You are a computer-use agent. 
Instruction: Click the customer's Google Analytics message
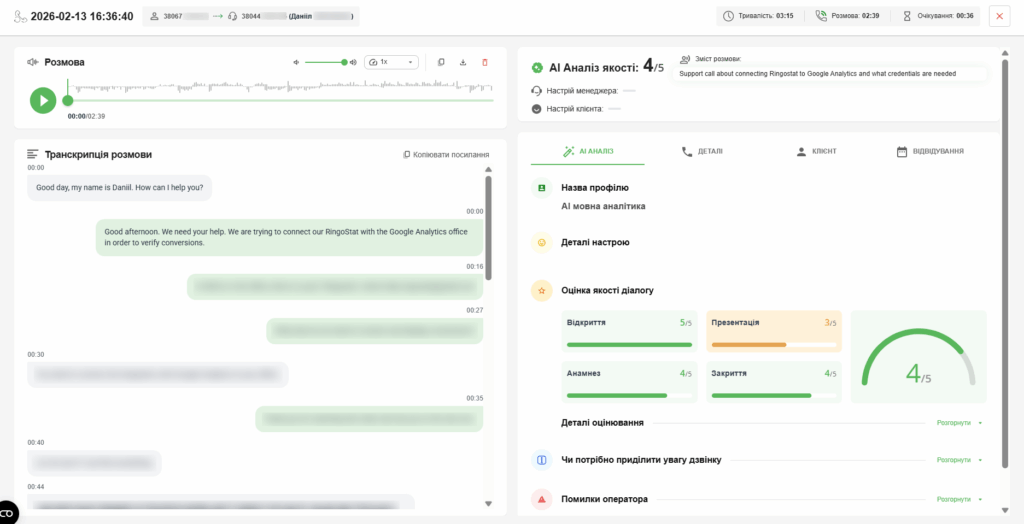290,237
